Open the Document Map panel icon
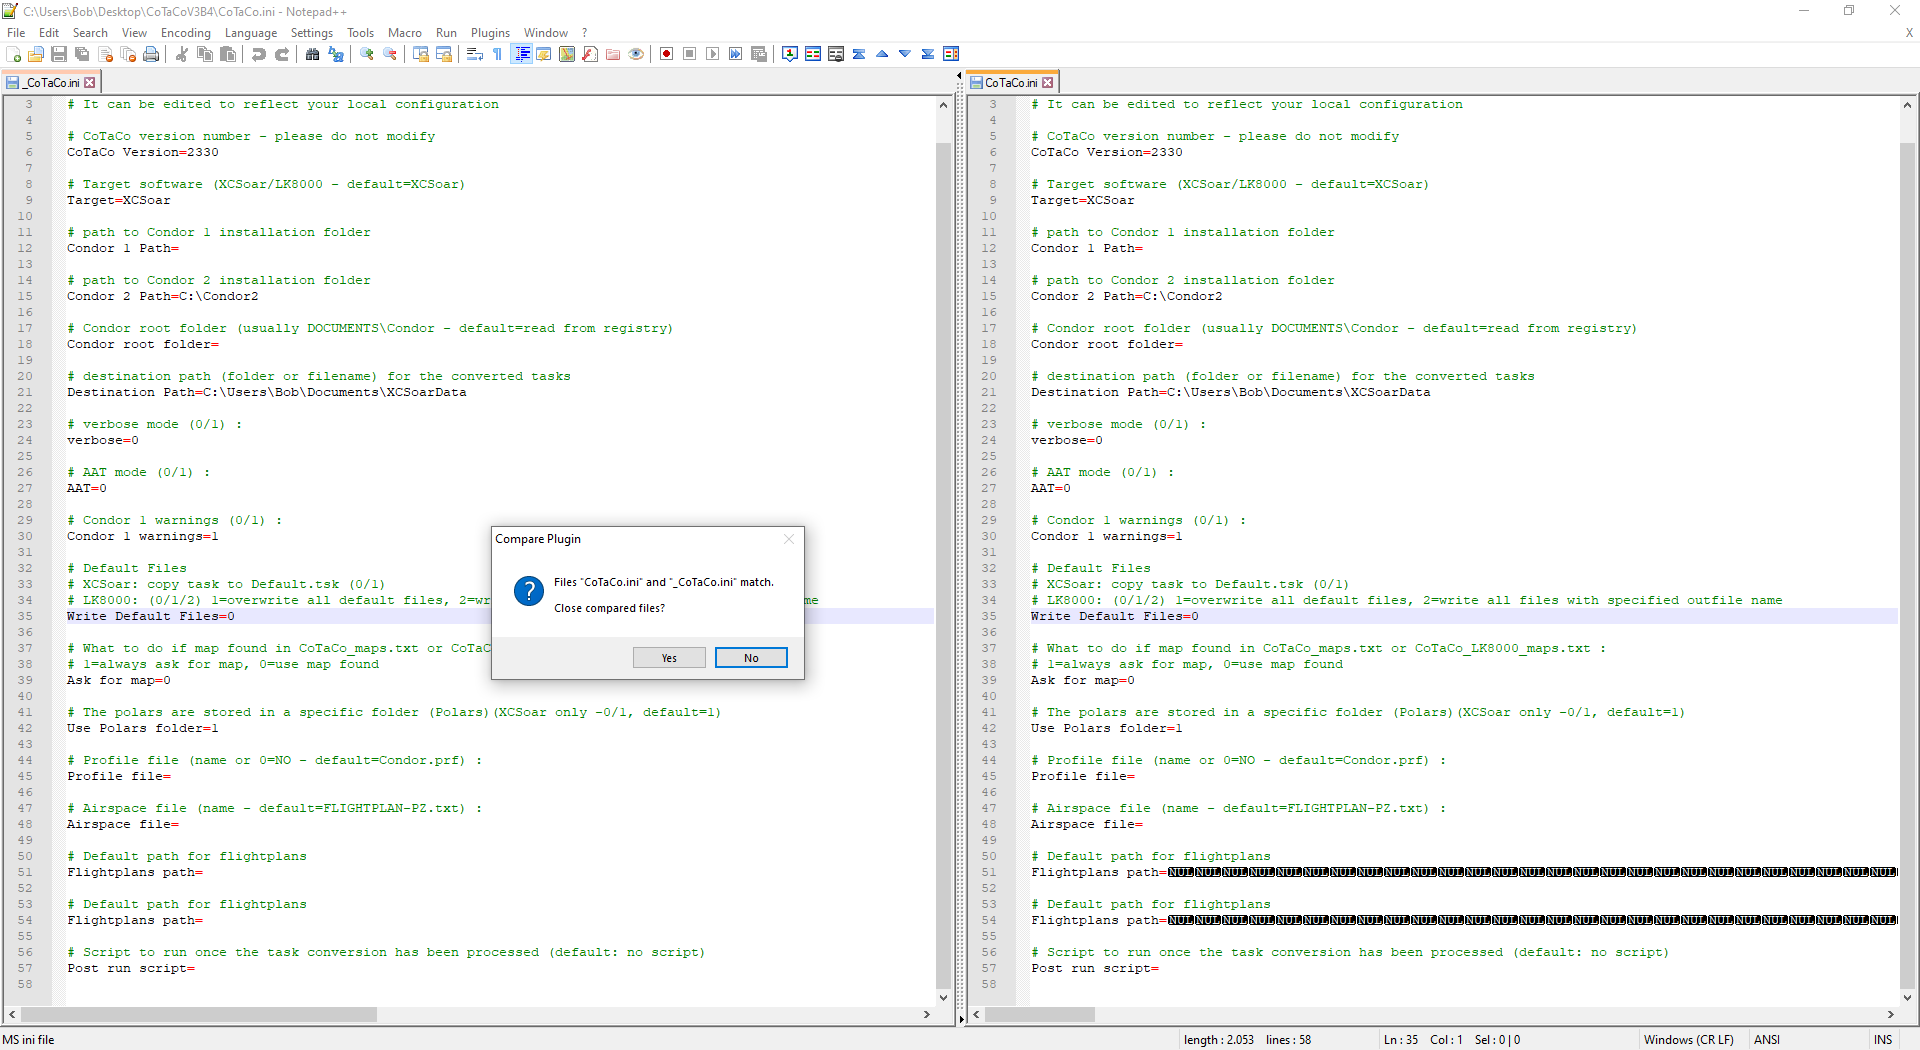 pos(567,54)
